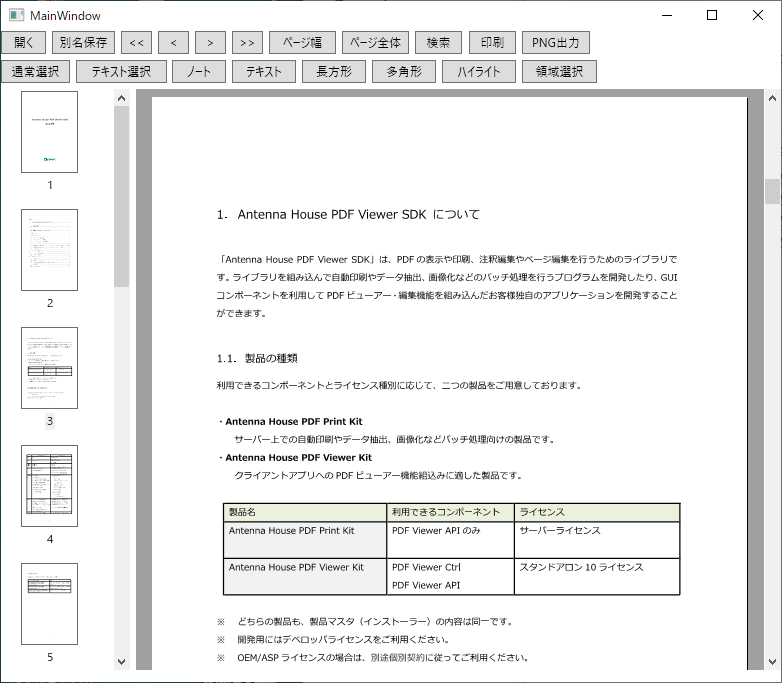Select the 長方形 rectangle tool
Screen dimensions: 782x683
point(334,71)
